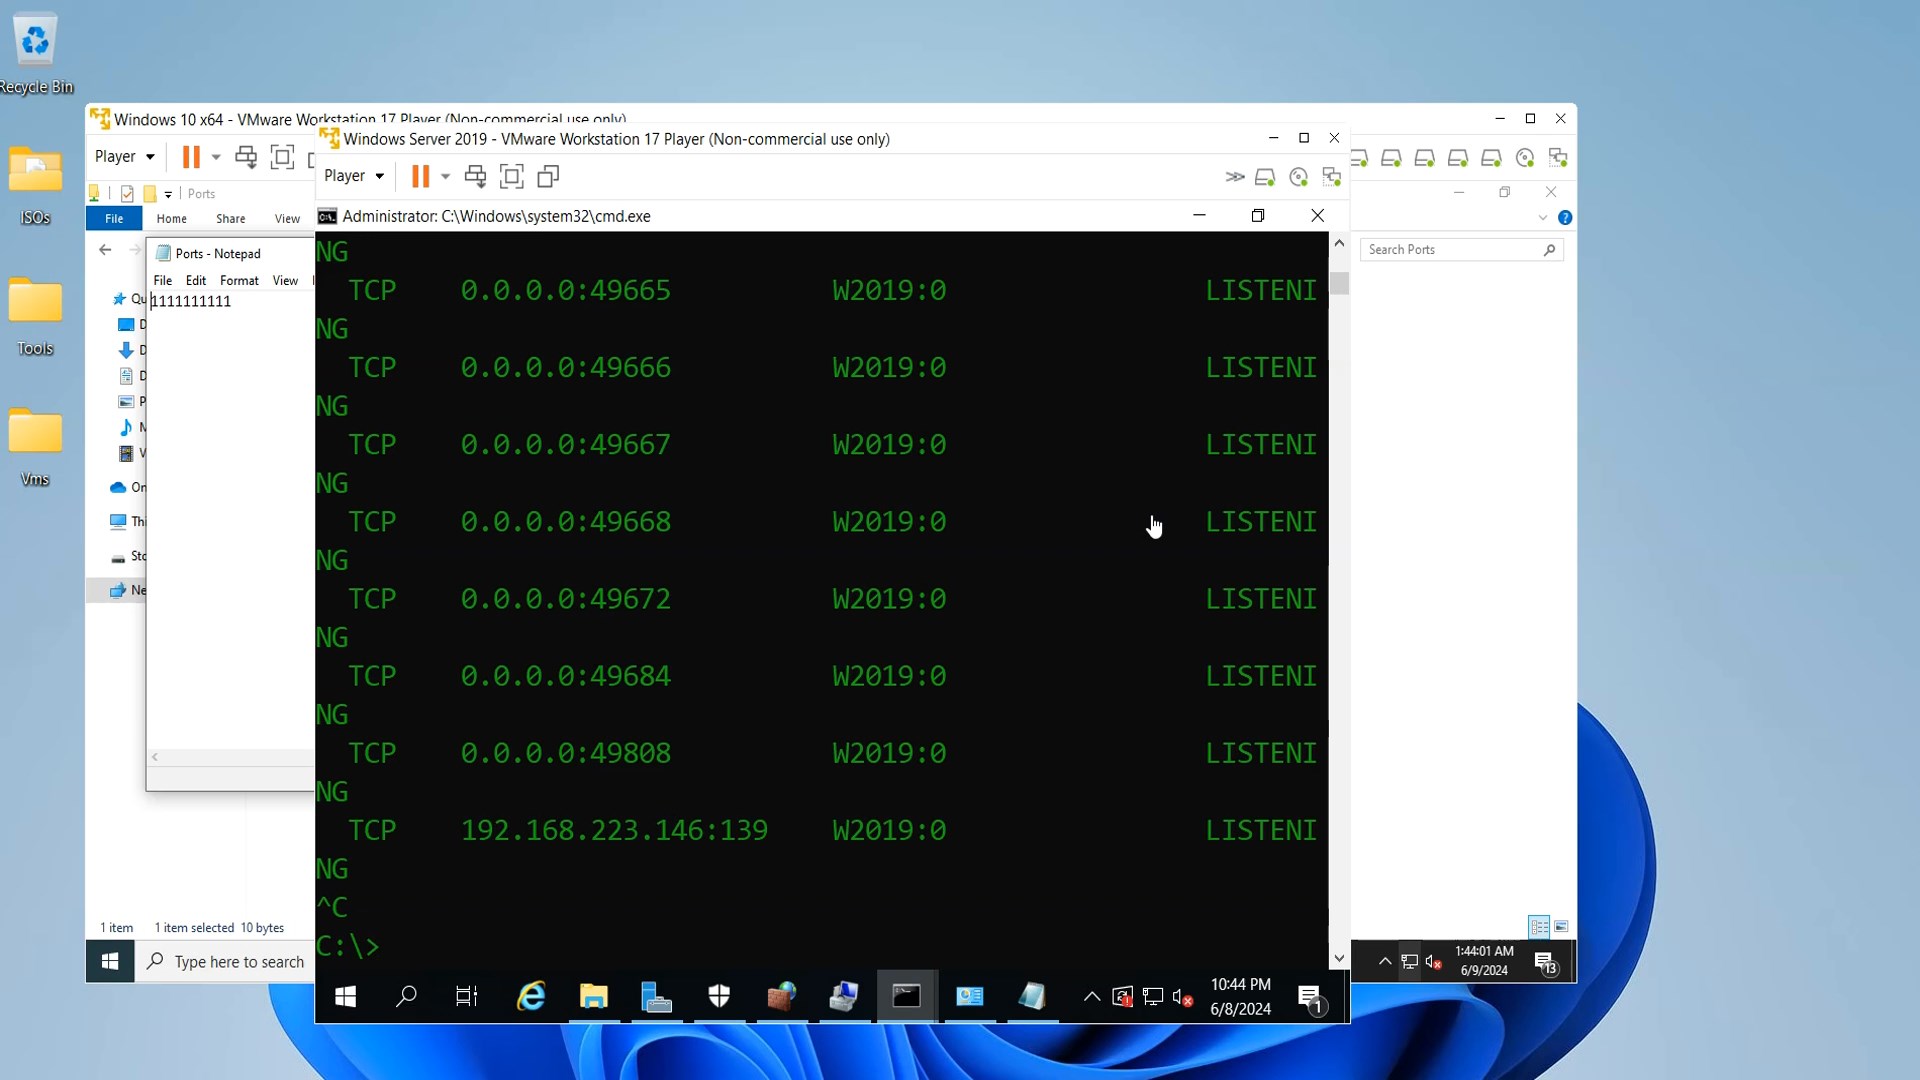The width and height of the screenshot is (1920, 1080).
Task: Open Internet Explorer from Server taskbar
Action: [x=531, y=996]
